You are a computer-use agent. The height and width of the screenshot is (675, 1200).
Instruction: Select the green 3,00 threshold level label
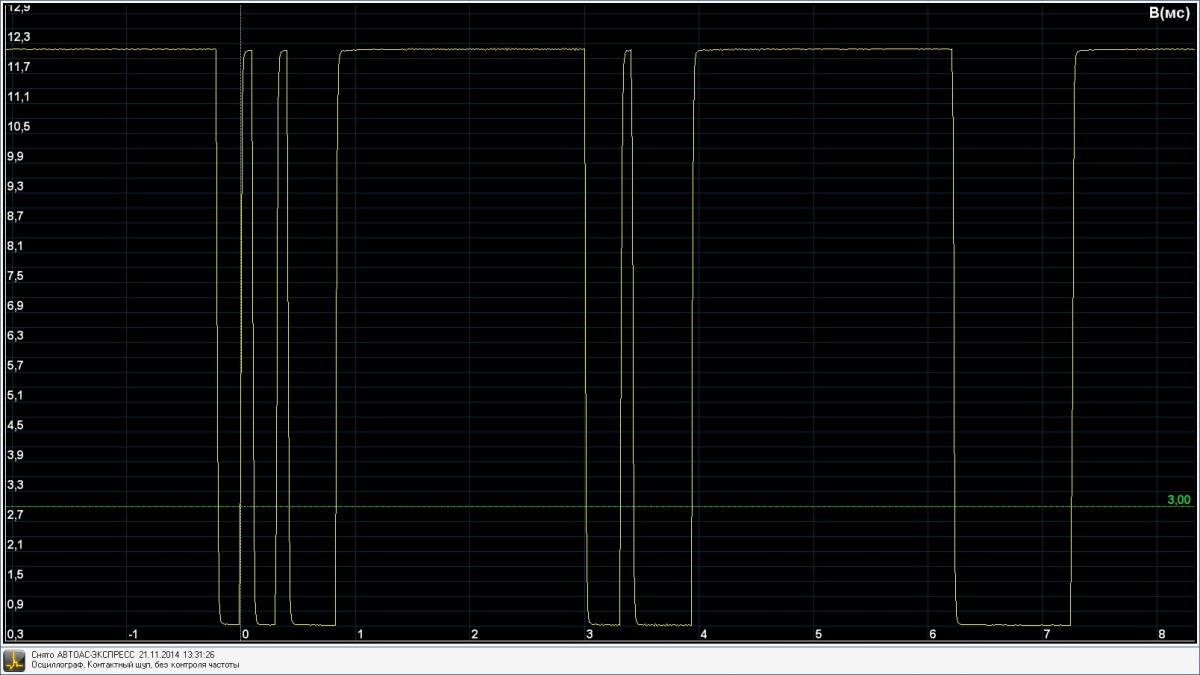click(1179, 500)
